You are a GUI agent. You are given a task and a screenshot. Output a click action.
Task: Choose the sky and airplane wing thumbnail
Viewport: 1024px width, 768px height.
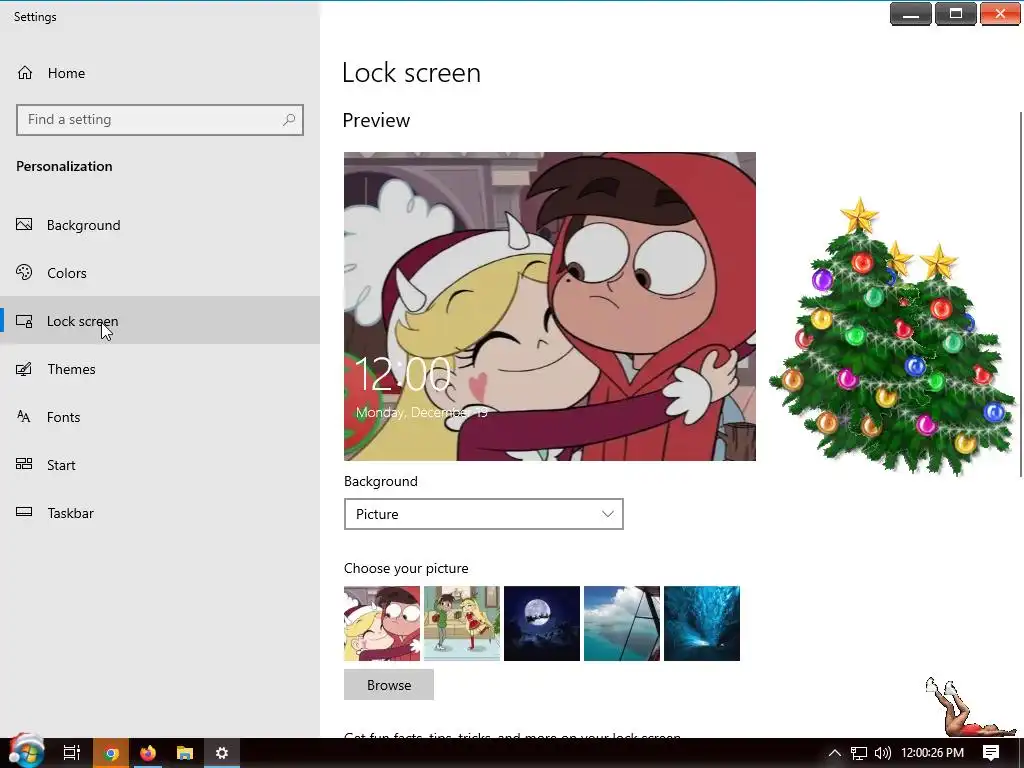click(622, 623)
